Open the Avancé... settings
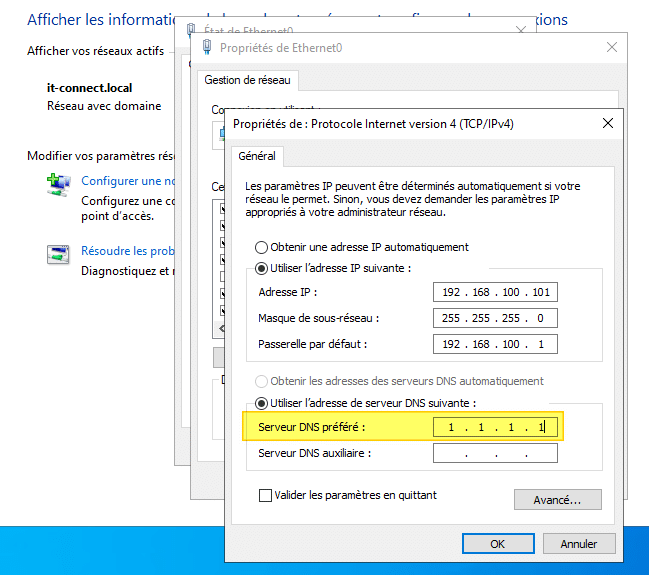 click(x=558, y=500)
